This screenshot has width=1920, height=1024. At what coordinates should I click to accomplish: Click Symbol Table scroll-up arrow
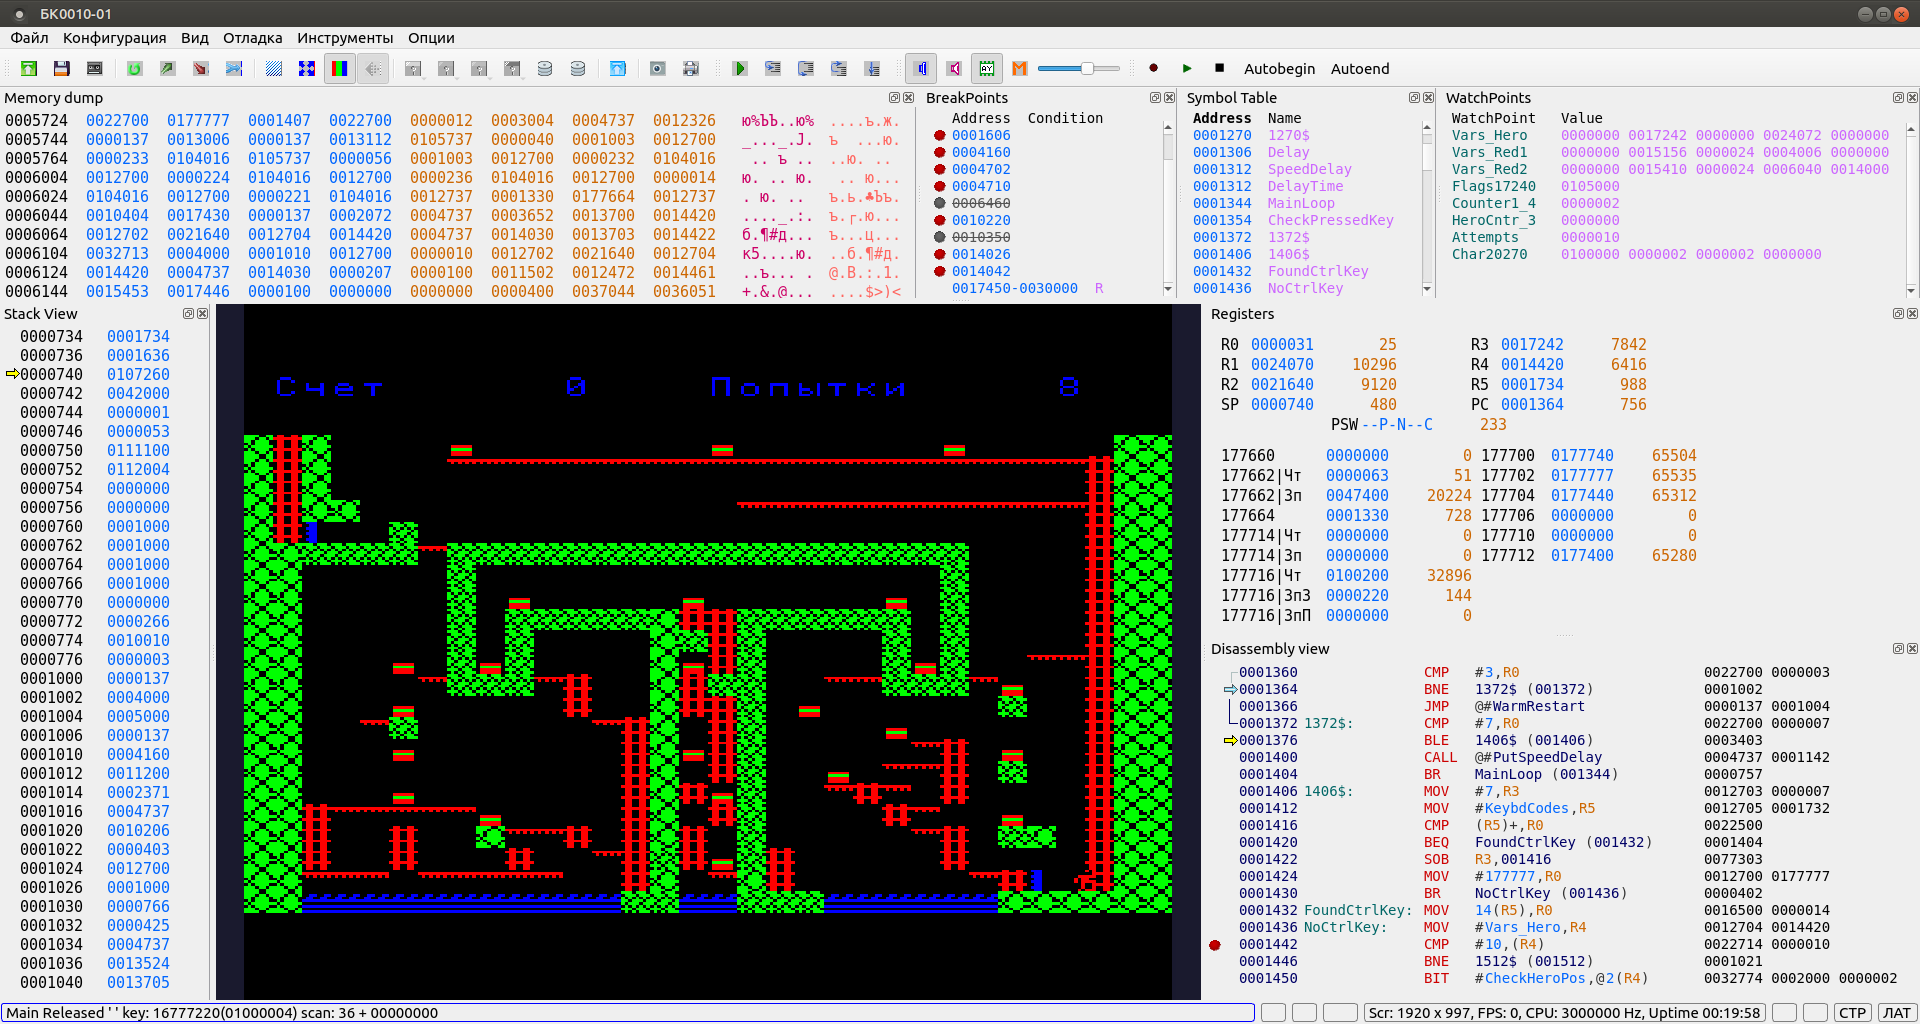click(1427, 127)
